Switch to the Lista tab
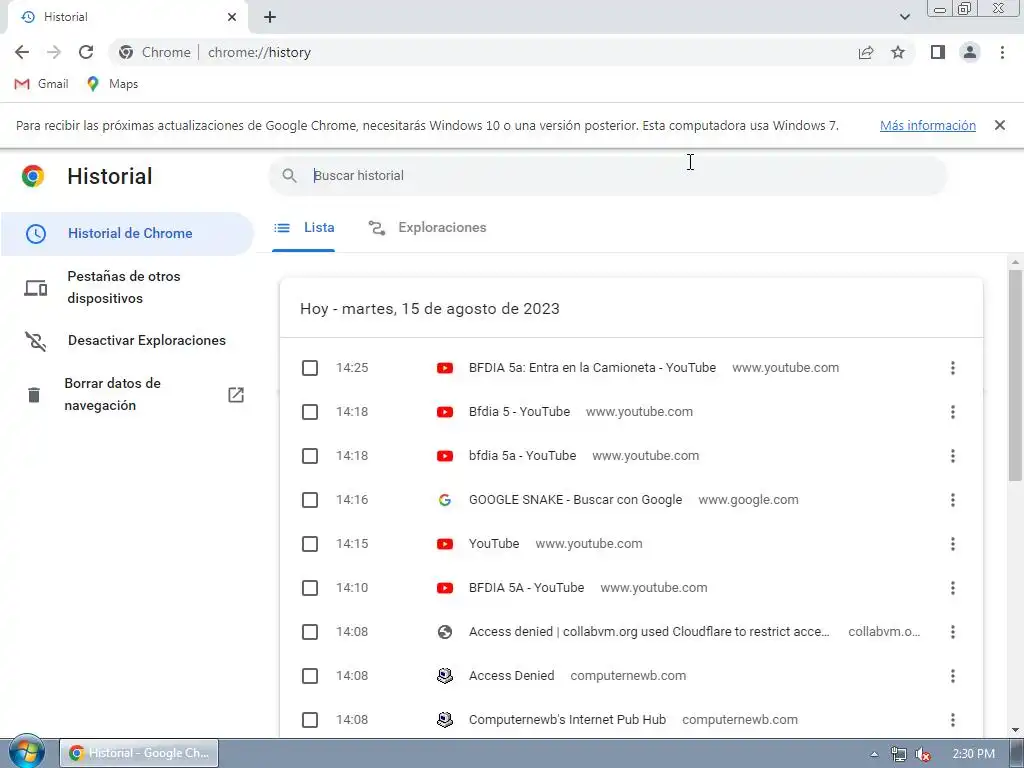Image resolution: width=1024 pixels, height=768 pixels. click(x=304, y=227)
